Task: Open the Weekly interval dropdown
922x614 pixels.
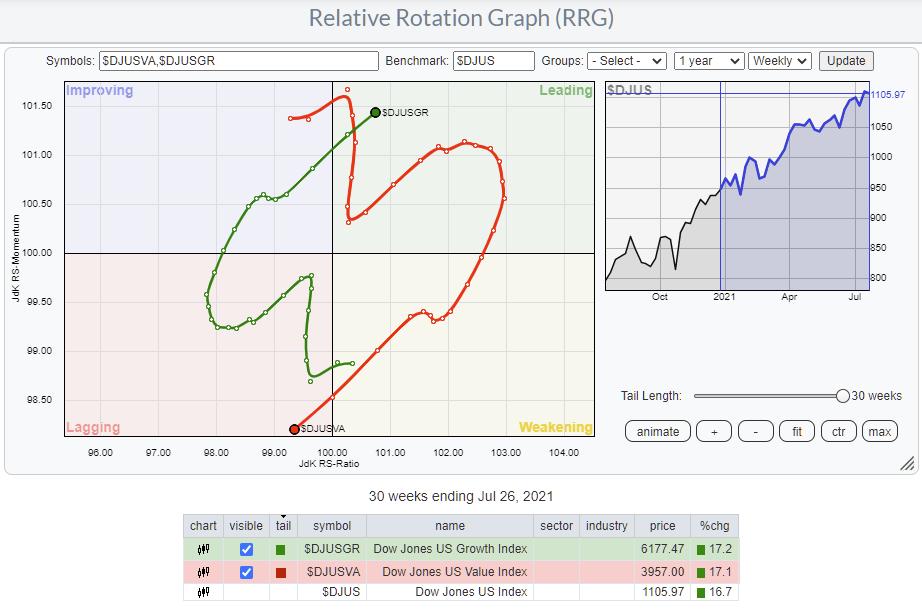Action: click(x=780, y=61)
